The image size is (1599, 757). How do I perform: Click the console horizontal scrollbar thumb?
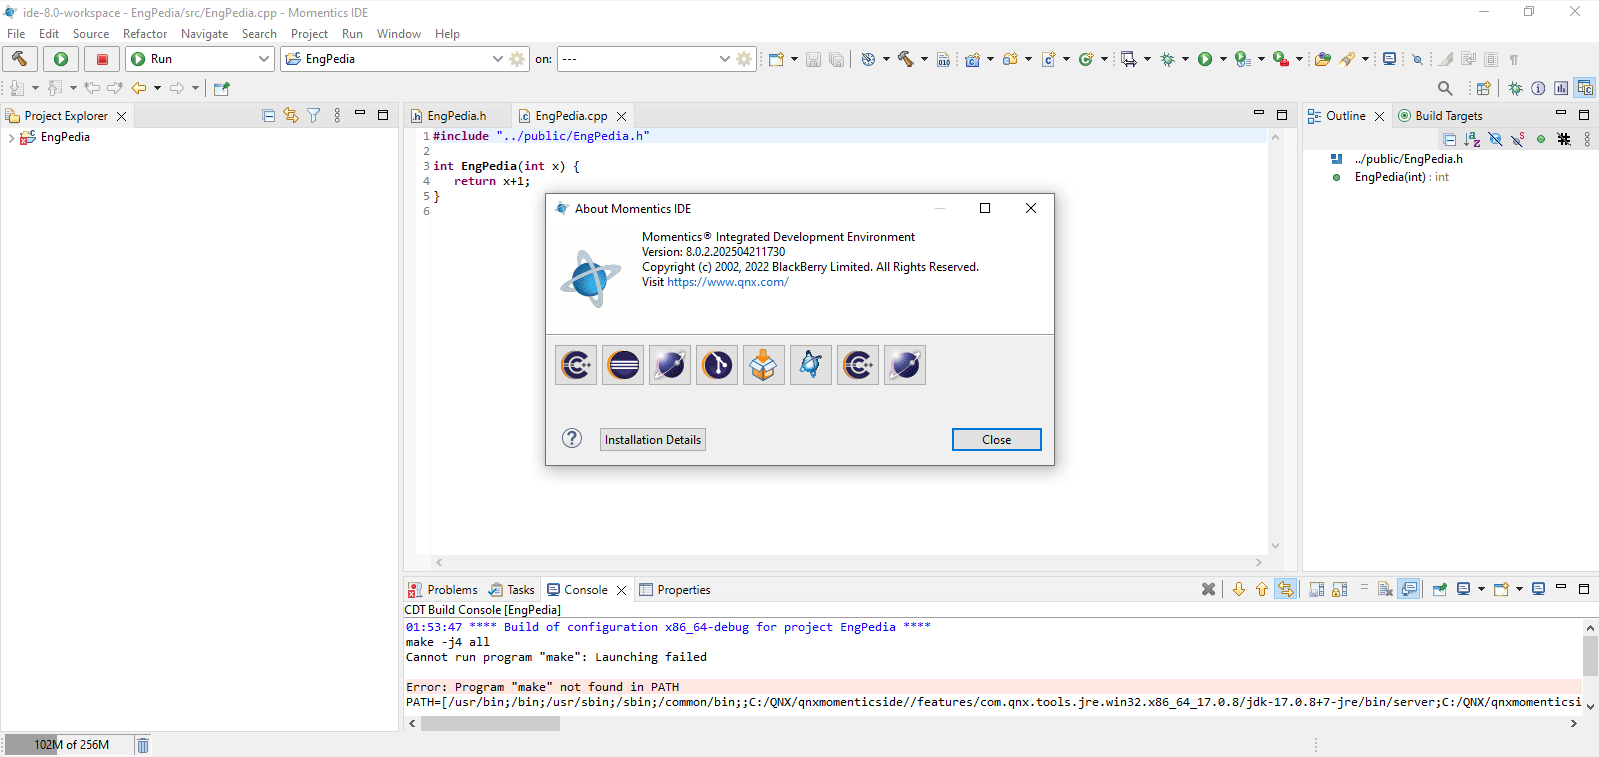[490, 723]
